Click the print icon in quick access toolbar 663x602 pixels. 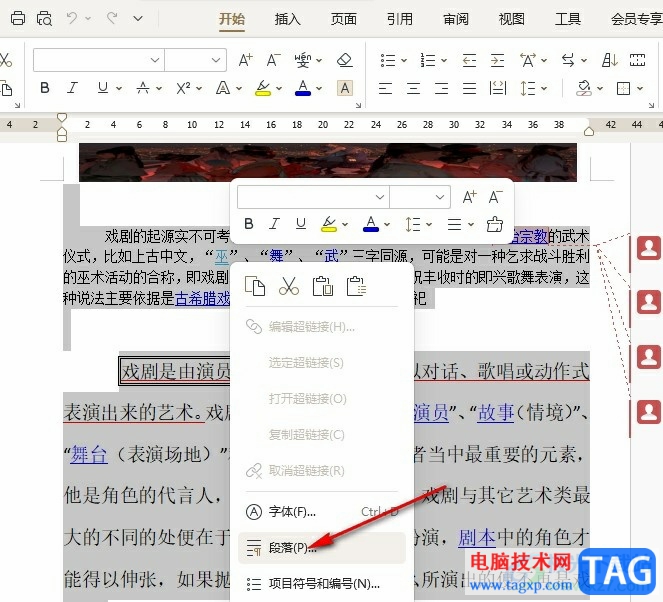point(18,19)
